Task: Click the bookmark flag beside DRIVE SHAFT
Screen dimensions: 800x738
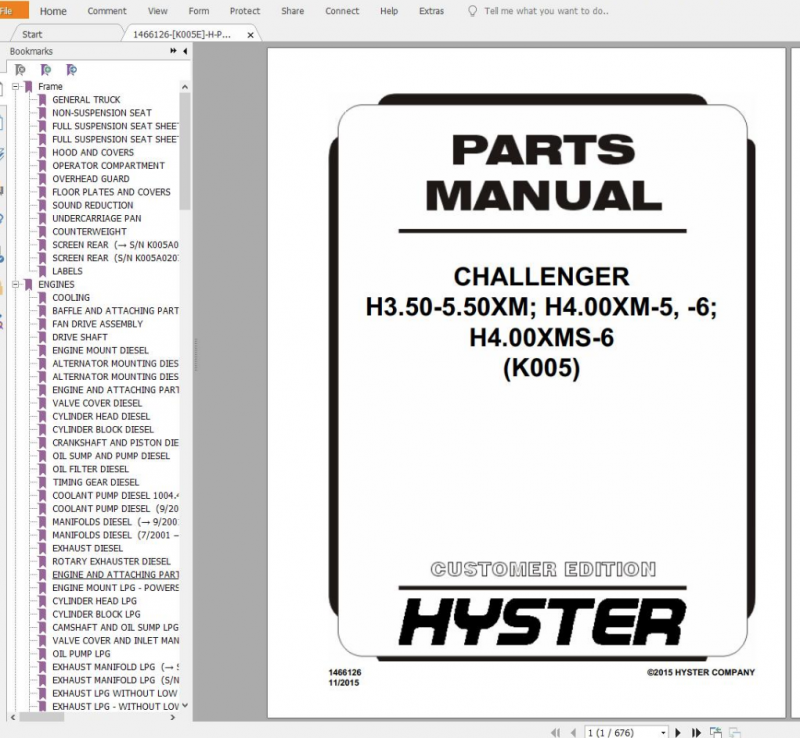Action: [x=43, y=337]
